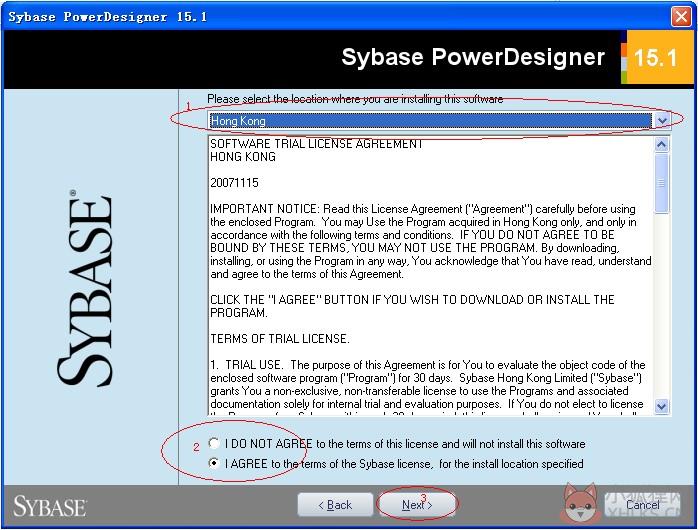Viewport: 698px width, 530px height.
Task: Click the 'Please select the location' label
Action: click(355, 99)
